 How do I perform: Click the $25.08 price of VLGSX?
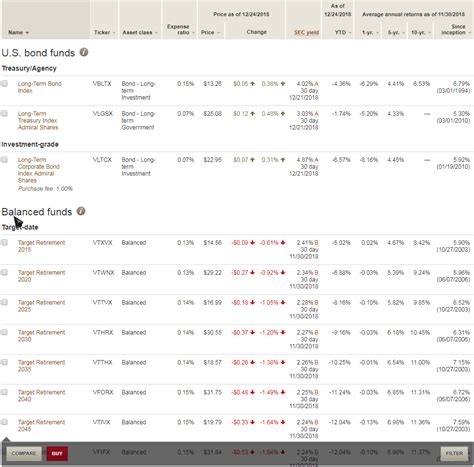pos(212,113)
